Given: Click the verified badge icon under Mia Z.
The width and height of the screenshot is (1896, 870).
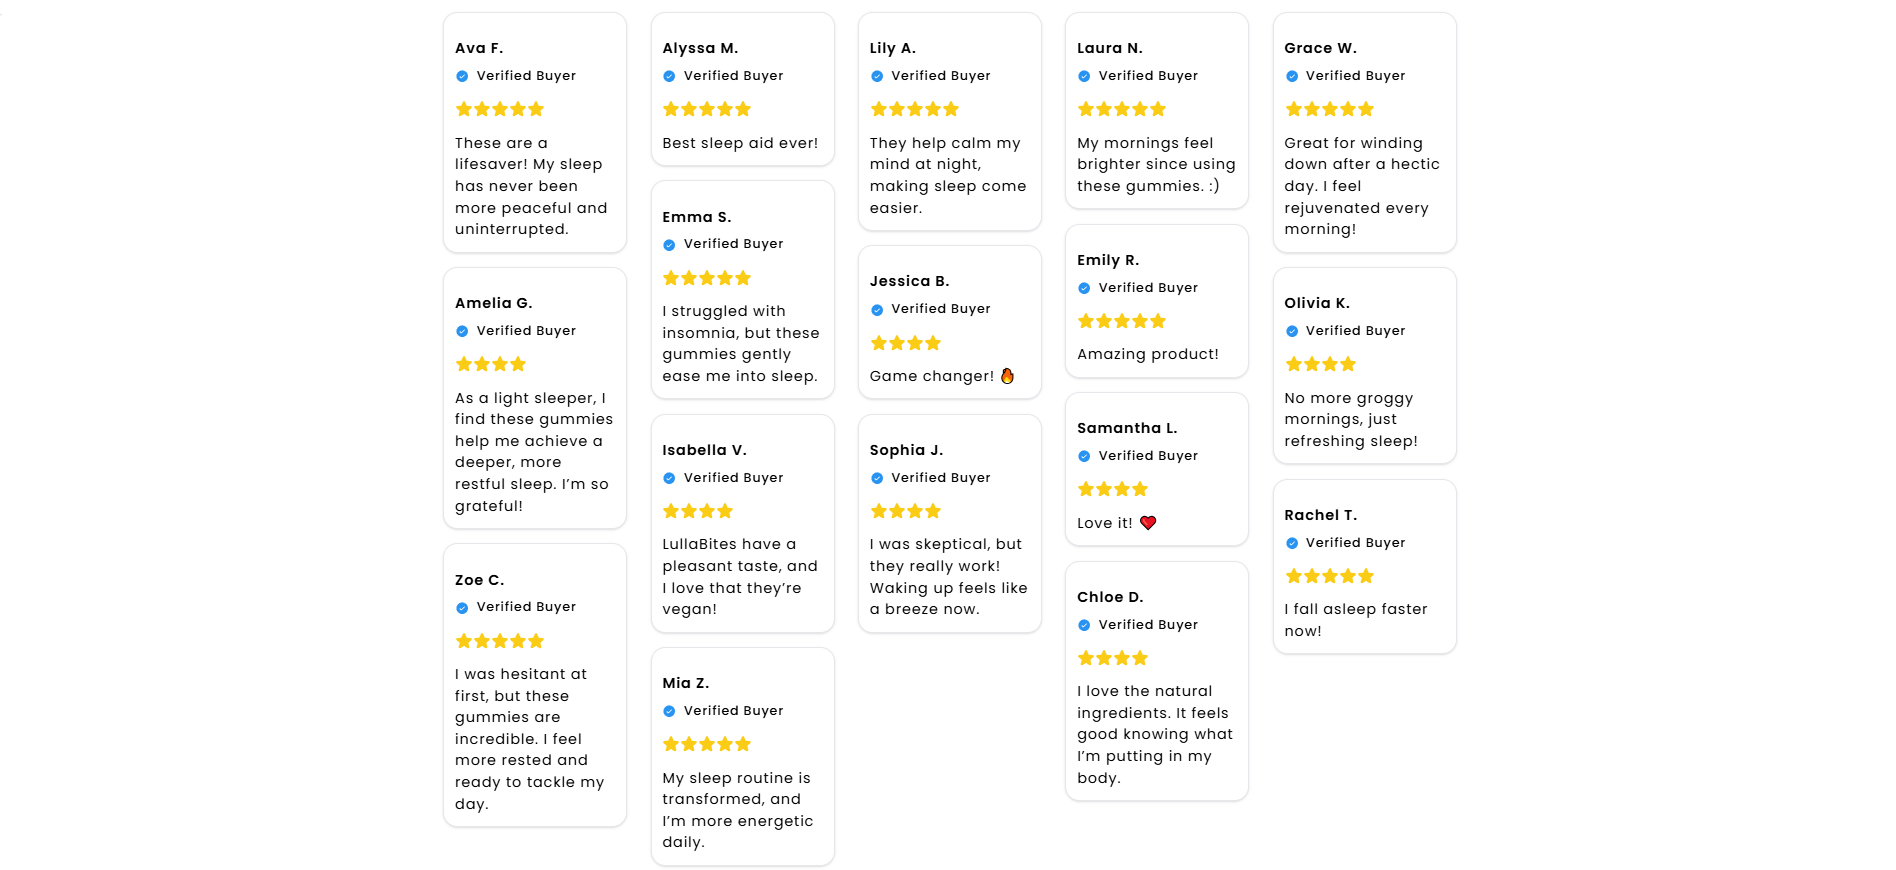Looking at the screenshot, I should pyautogui.click(x=669, y=711).
